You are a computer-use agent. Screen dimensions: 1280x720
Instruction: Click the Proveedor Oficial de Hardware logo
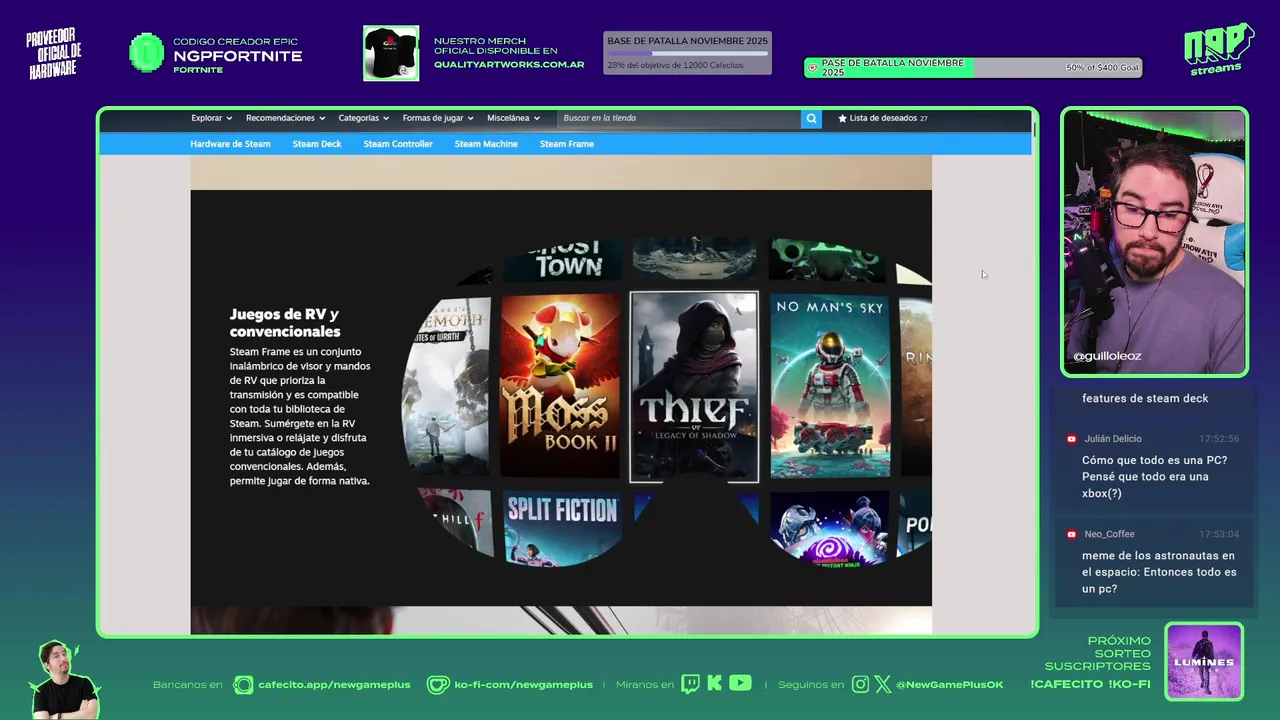(x=54, y=55)
